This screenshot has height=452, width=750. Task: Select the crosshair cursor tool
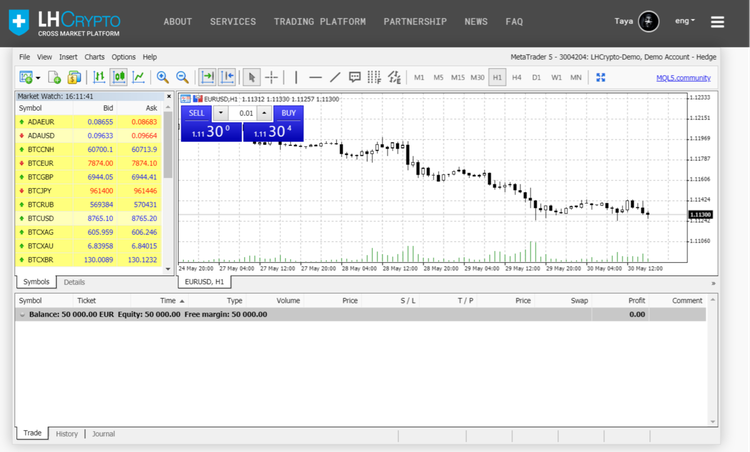(271, 77)
